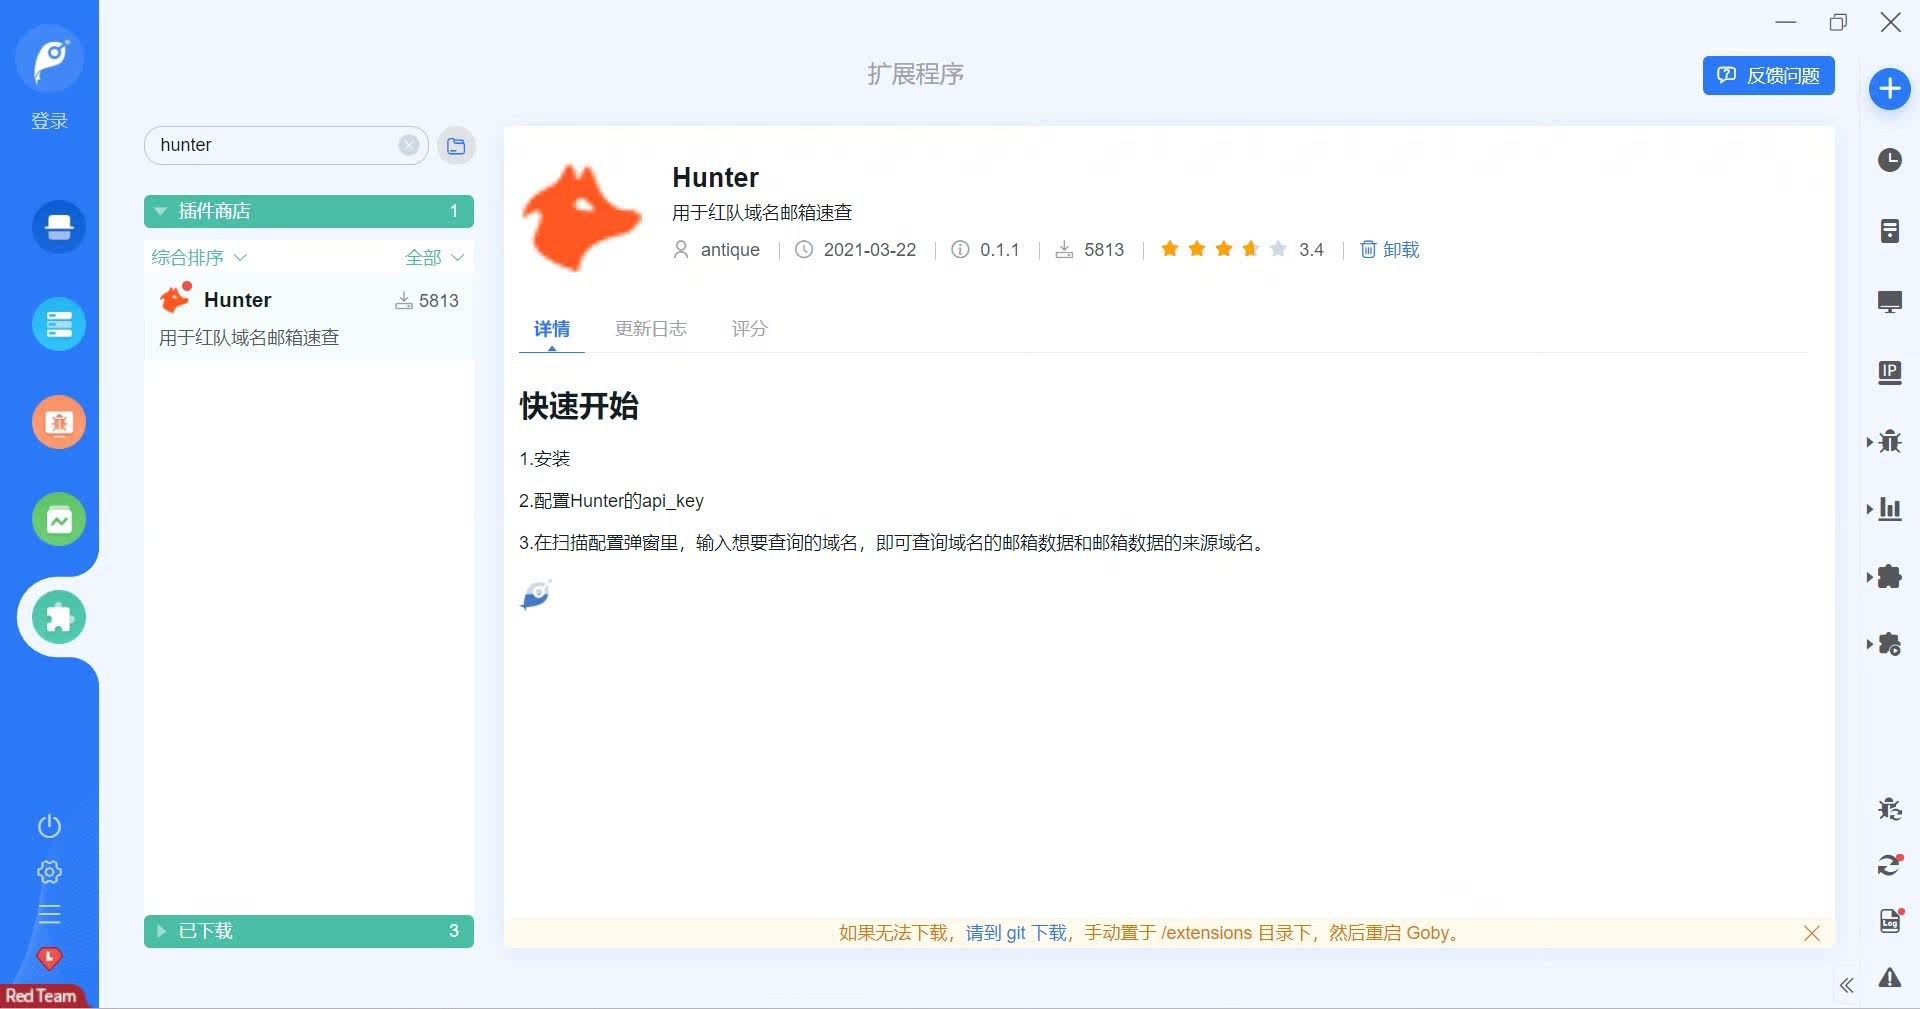Open the 全部 filter dropdown
This screenshot has height=1009, width=1920.
pyautogui.click(x=434, y=258)
